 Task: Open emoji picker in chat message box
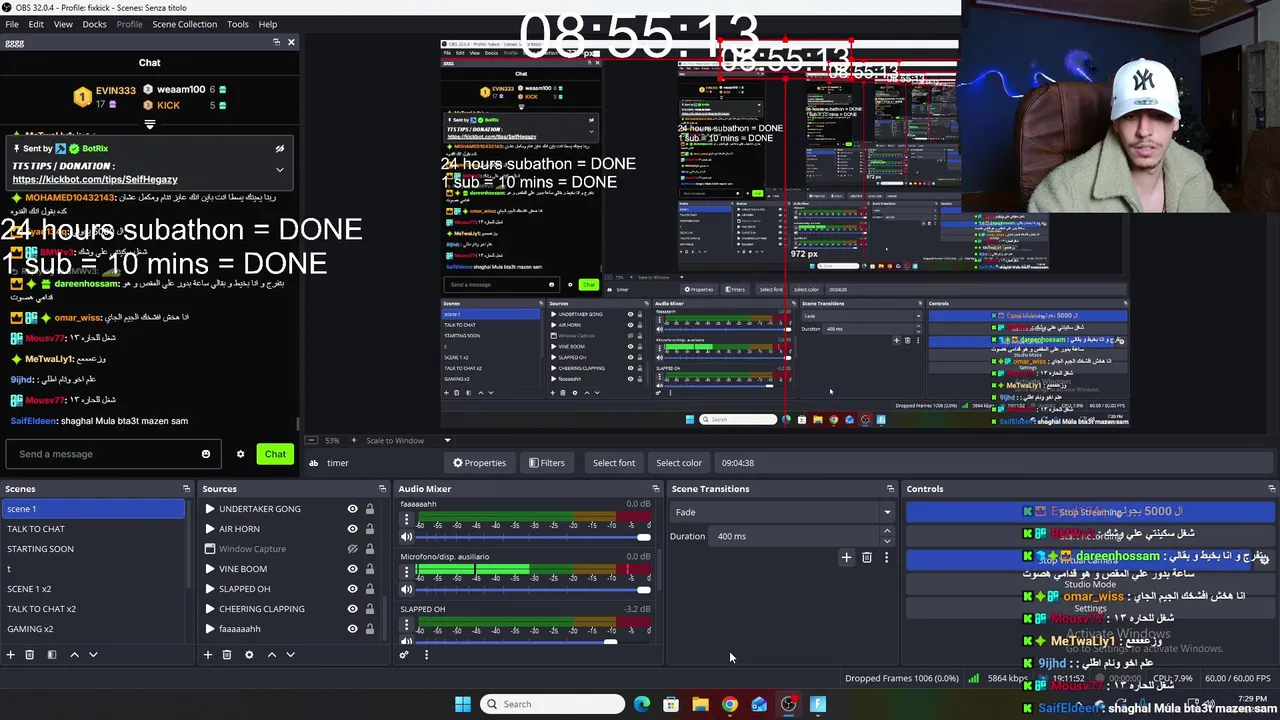(206, 454)
